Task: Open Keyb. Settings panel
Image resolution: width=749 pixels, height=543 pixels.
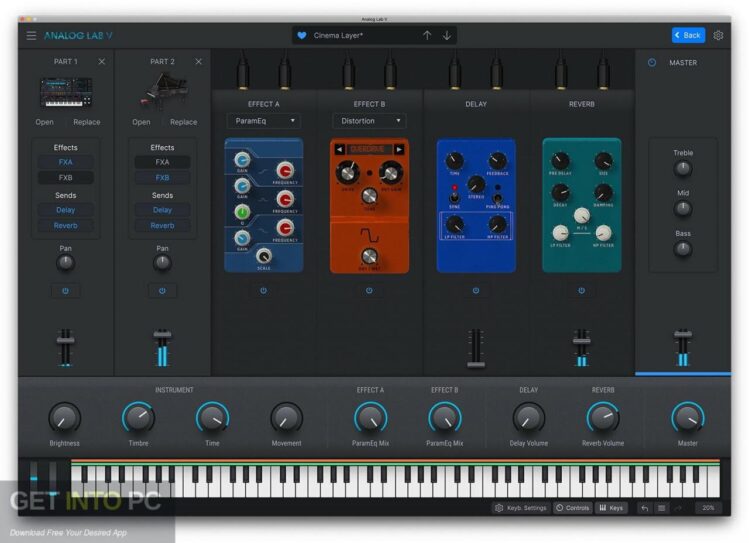Action: click(521, 508)
